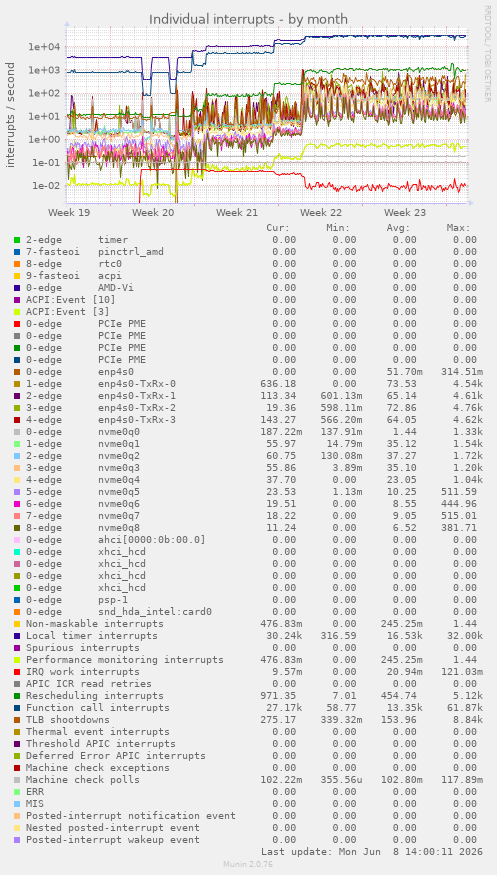Click the blue swatch beside 7-fasteoi pinctrl_amd

[17, 252]
